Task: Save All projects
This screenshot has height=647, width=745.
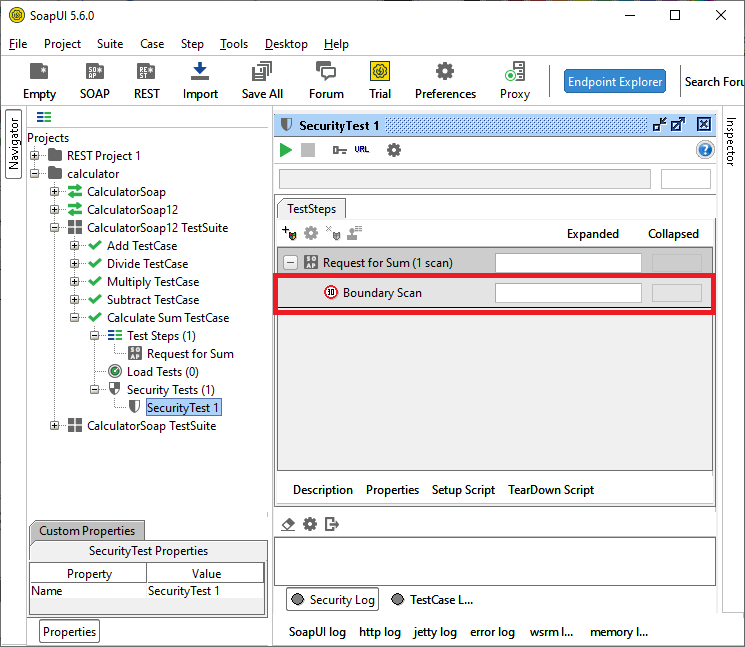Action: tap(262, 81)
